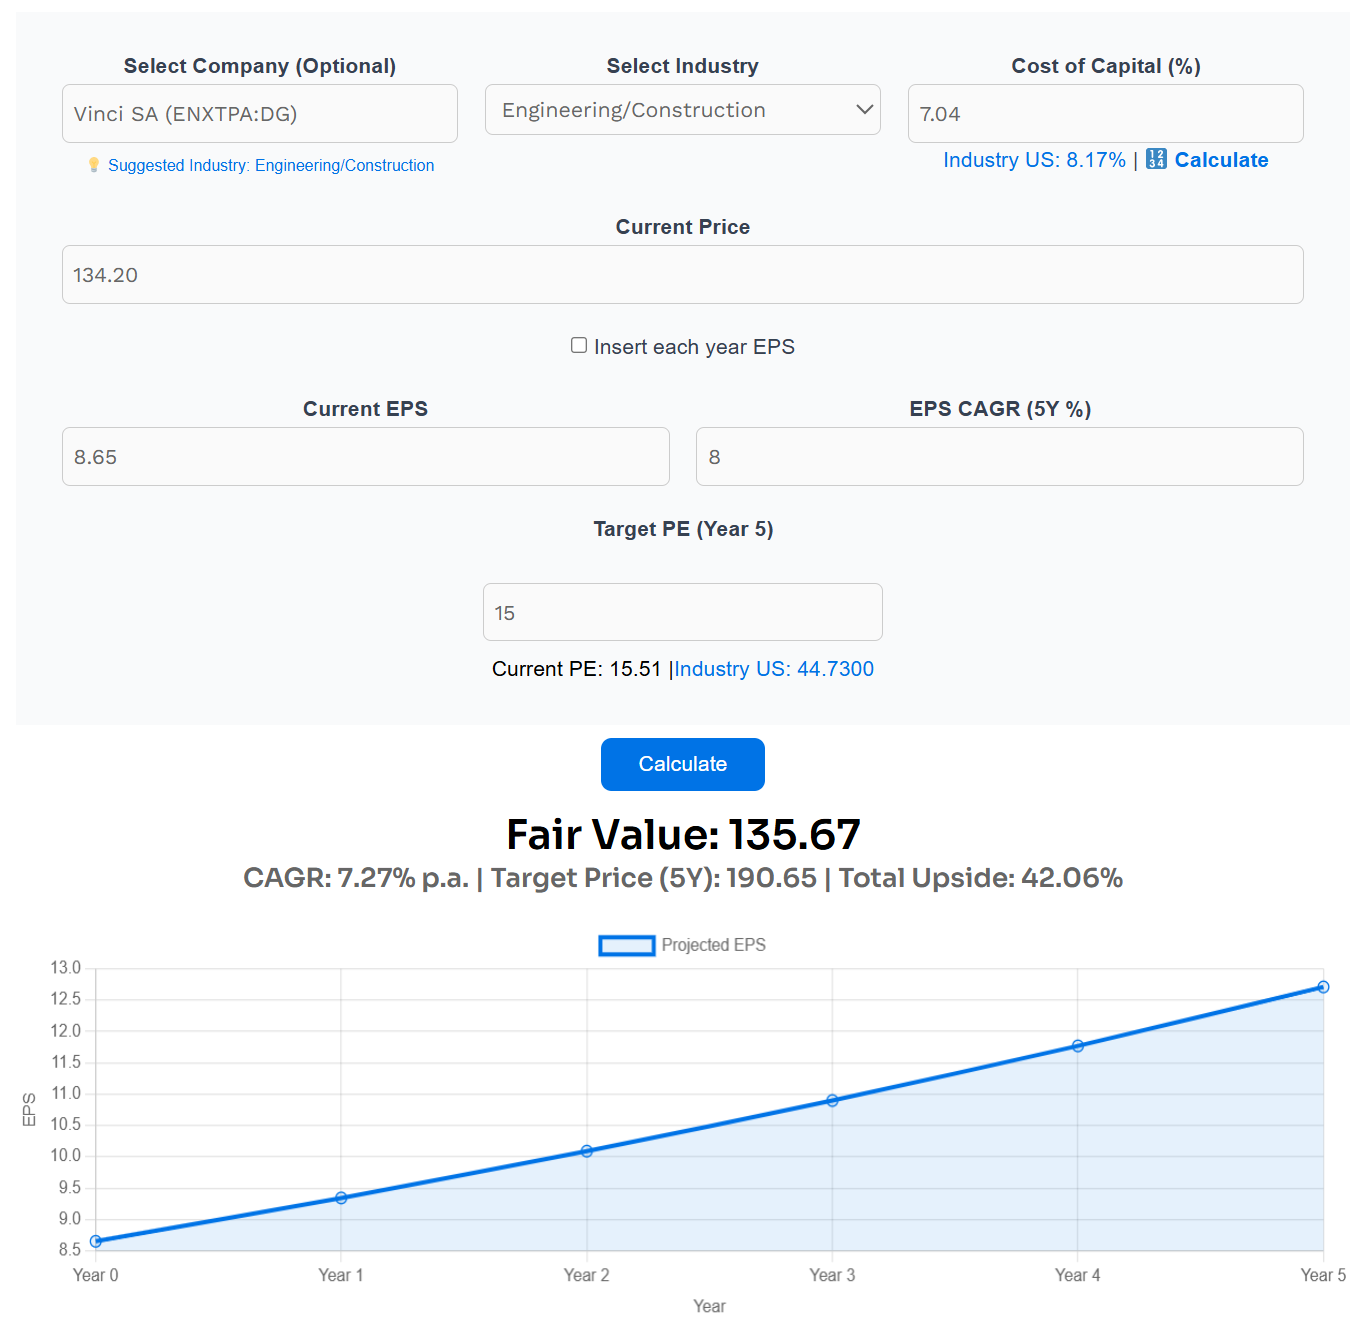This screenshot has height=1335, width=1369.
Task: Click the lightbulb icon beside Suggested Industry
Action: pyautogui.click(x=94, y=165)
